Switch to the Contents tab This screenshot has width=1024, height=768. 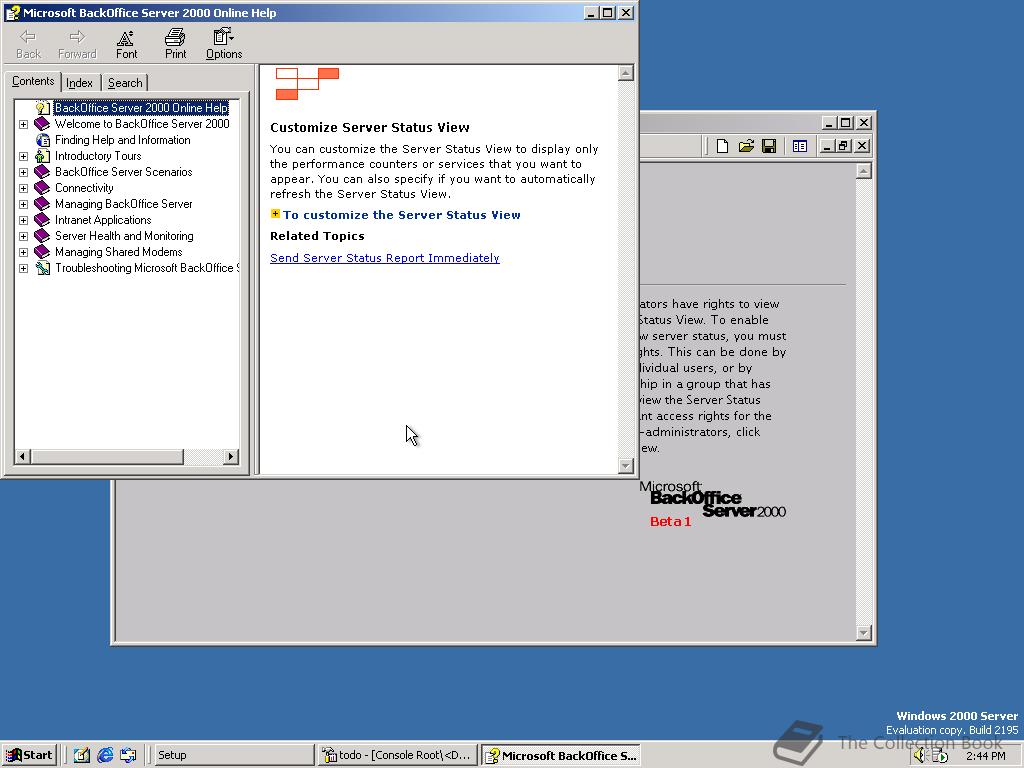(33, 82)
